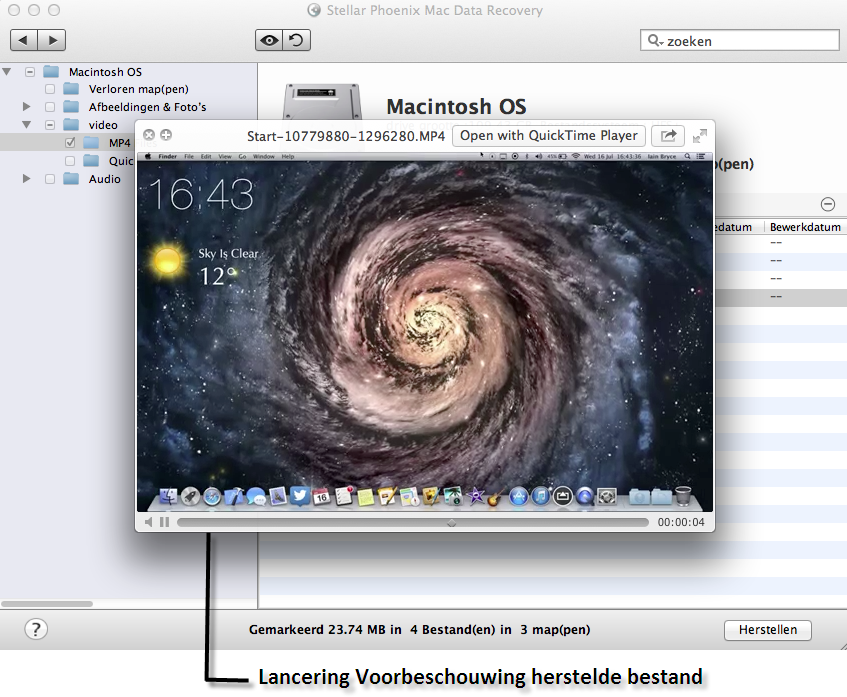Screen dimensions: 847x697
Task: Expand the Audio folder triangle
Action: pyautogui.click(x=26, y=178)
